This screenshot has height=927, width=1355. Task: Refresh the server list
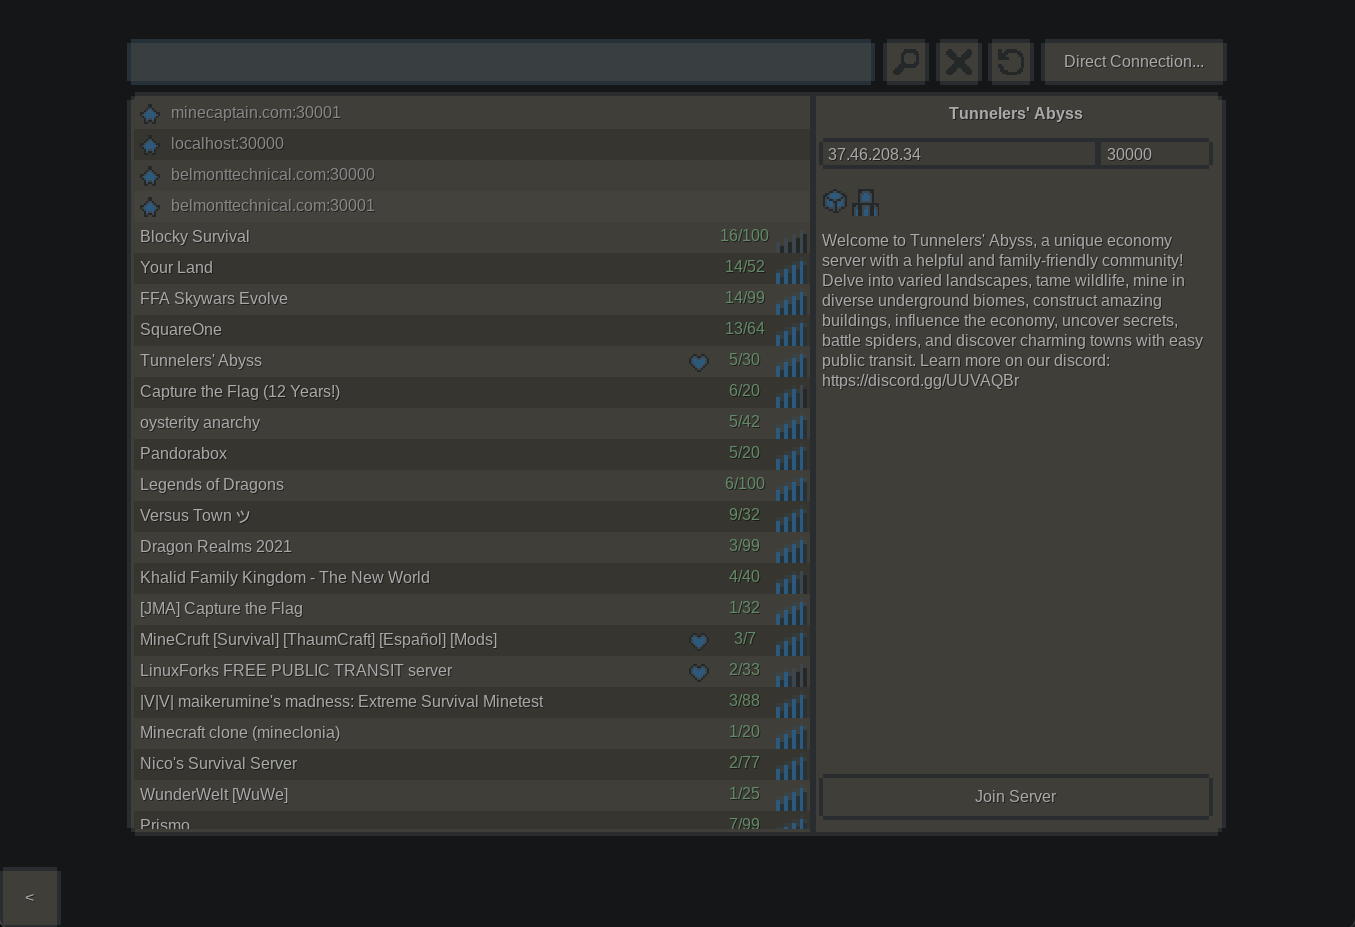tap(1011, 62)
